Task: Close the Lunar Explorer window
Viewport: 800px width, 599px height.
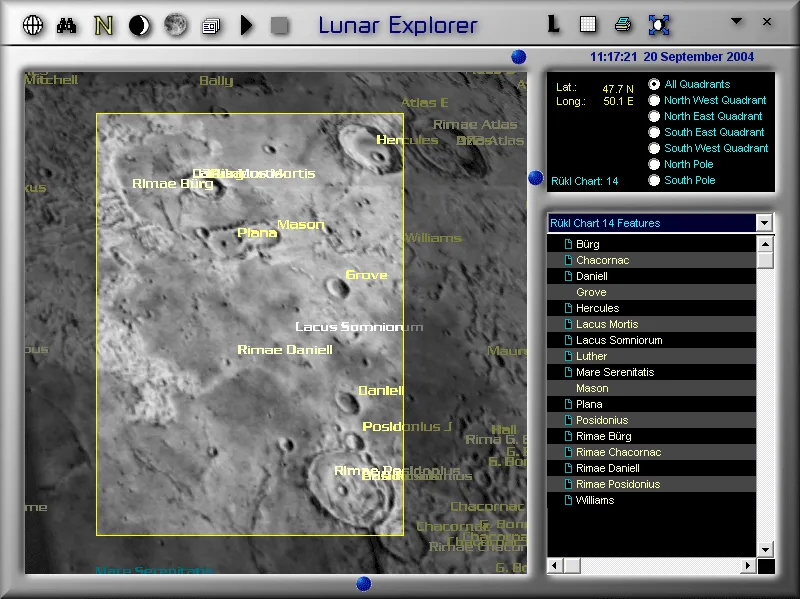Action: coord(767,21)
